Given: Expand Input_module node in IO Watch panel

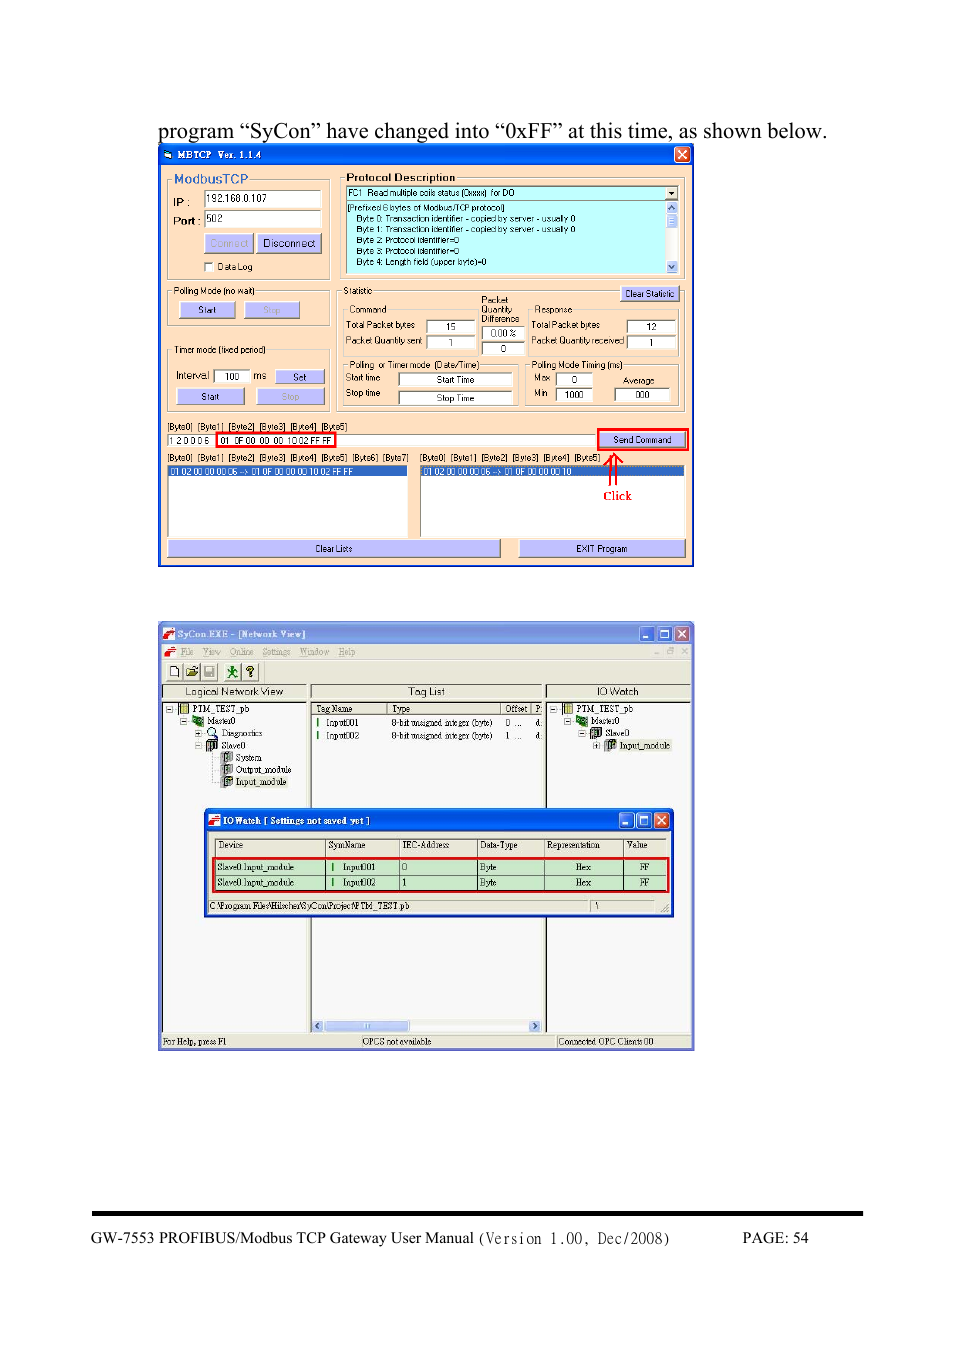Looking at the screenshot, I should [x=596, y=746].
